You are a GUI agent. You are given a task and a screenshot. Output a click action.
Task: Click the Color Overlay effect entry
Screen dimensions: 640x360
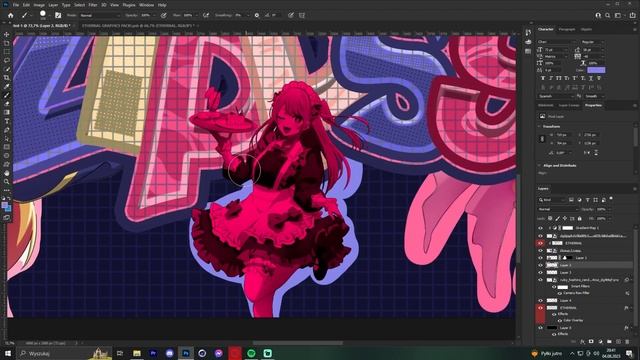[x=573, y=320]
